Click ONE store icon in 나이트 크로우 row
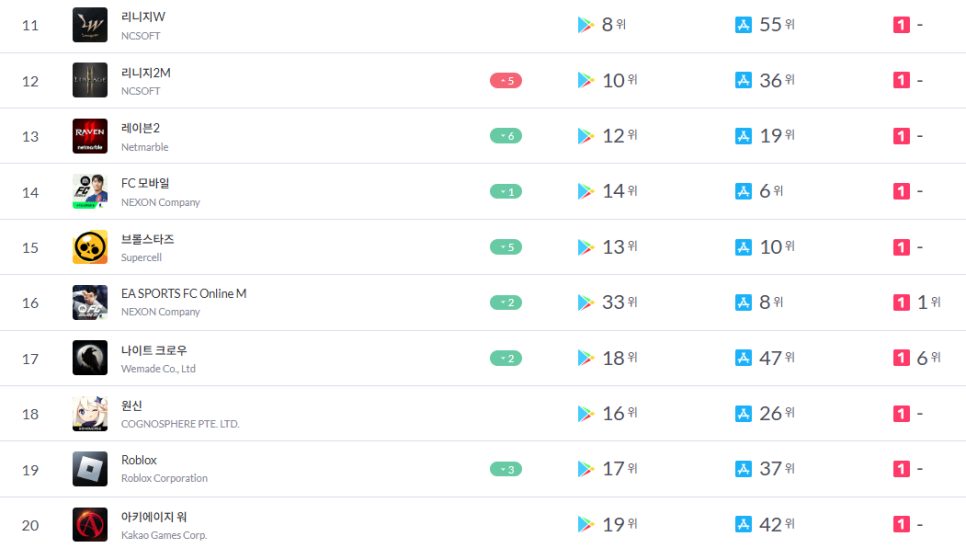The height and width of the screenshot is (548, 966). (901, 358)
